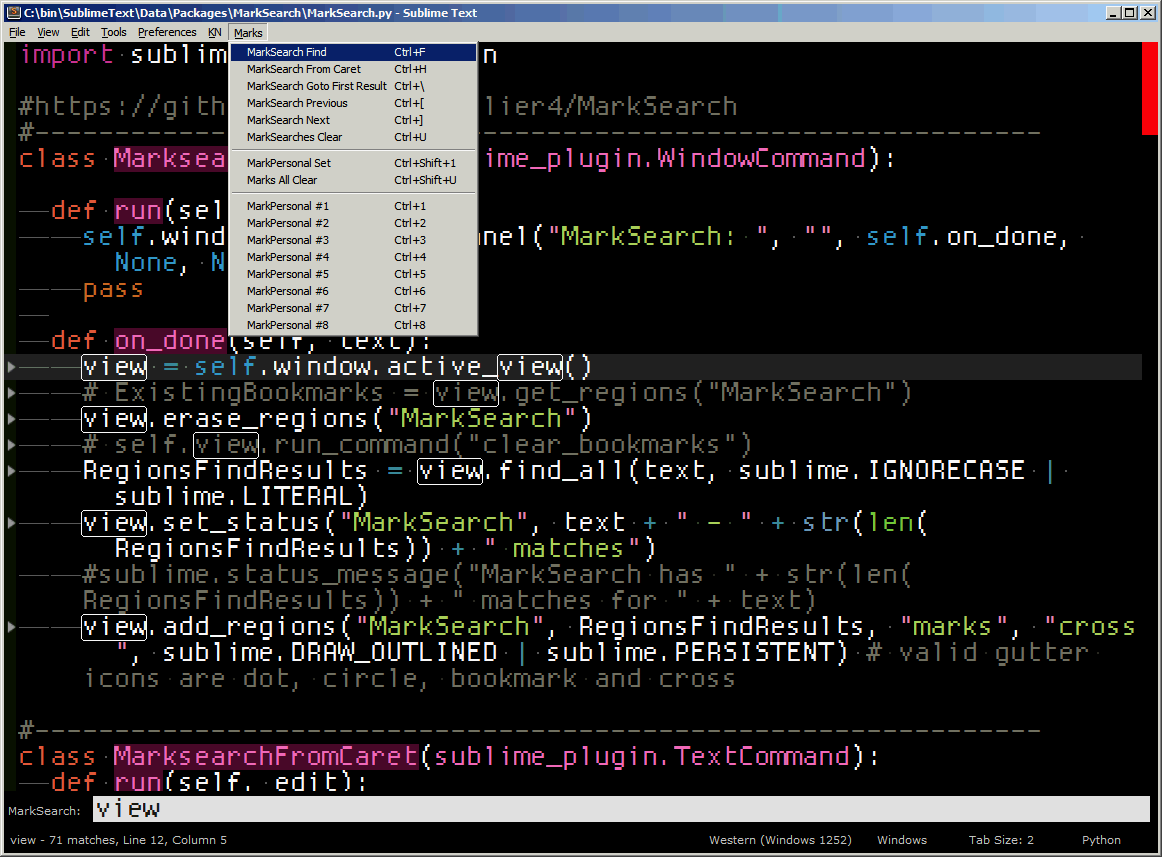Select MarkSearch Next entry
This screenshot has width=1162, height=857.
pos(353,120)
